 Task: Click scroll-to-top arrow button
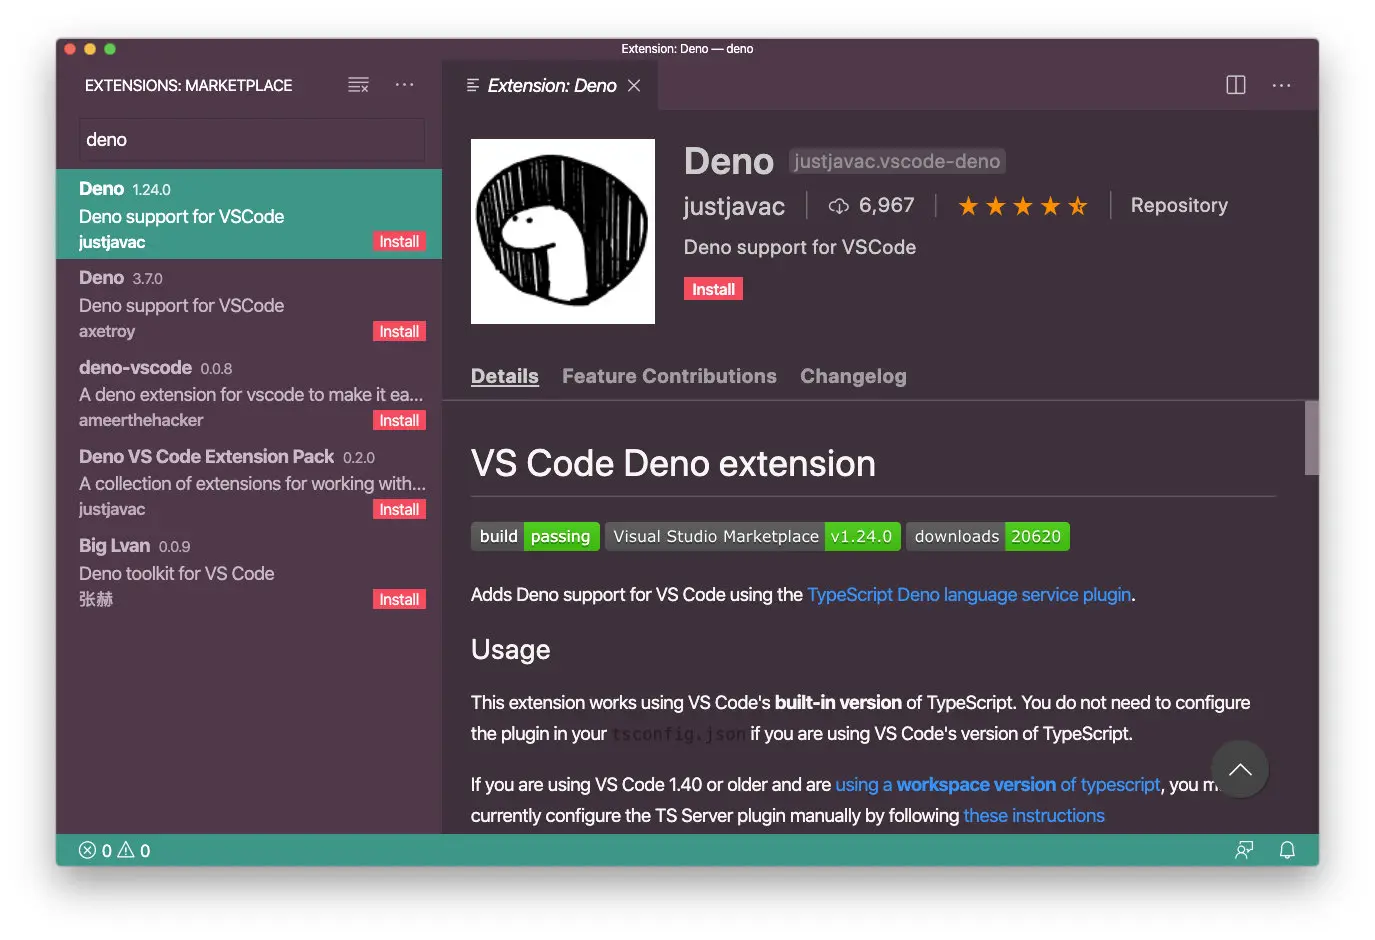pyautogui.click(x=1240, y=769)
